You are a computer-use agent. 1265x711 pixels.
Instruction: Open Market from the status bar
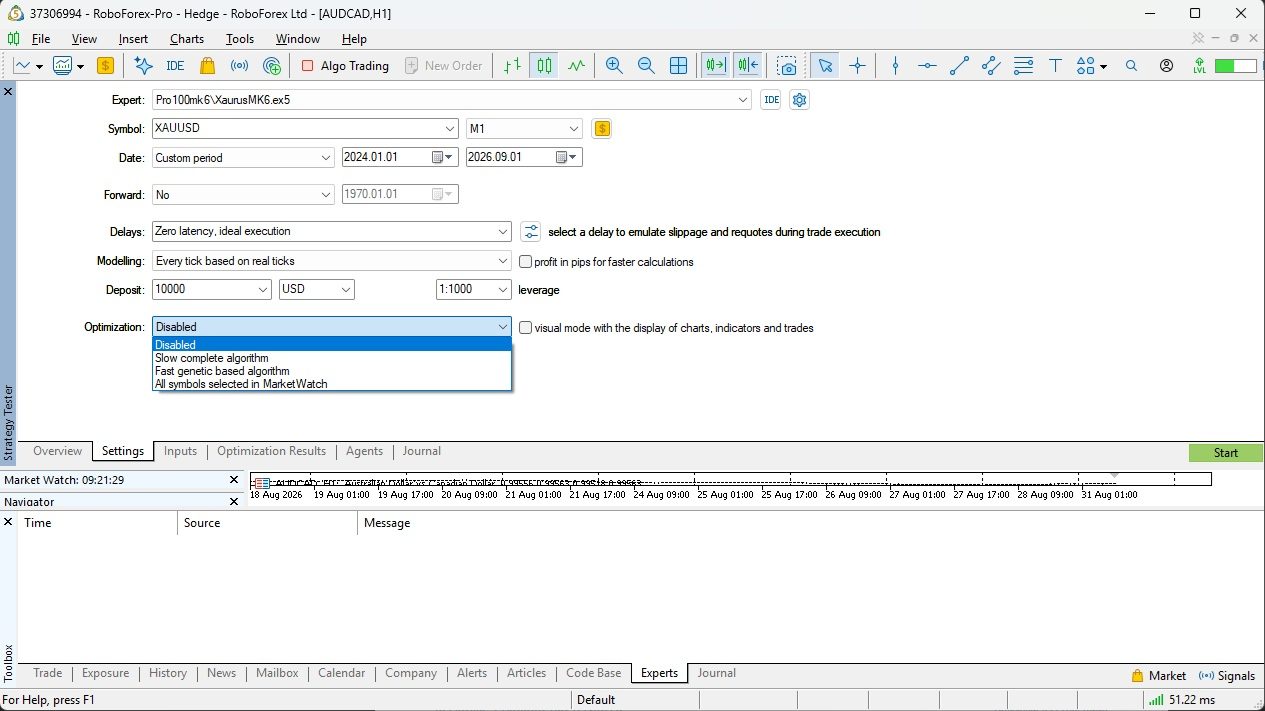(x=1159, y=676)
